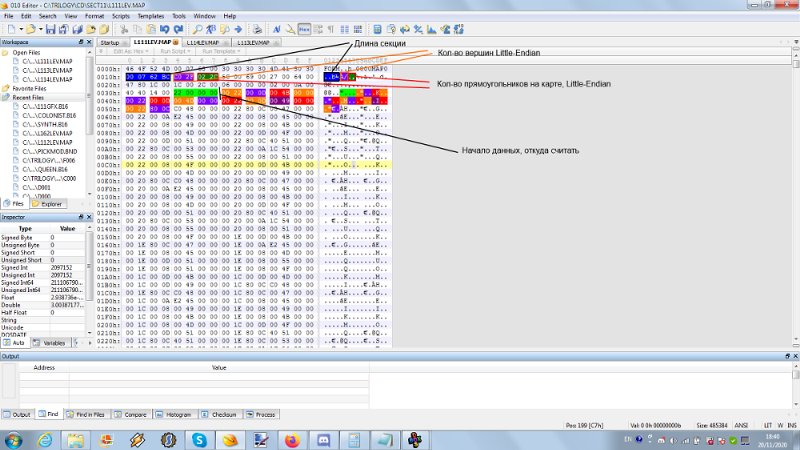Open Find with the magnifying glass toolbar icon

197,29
